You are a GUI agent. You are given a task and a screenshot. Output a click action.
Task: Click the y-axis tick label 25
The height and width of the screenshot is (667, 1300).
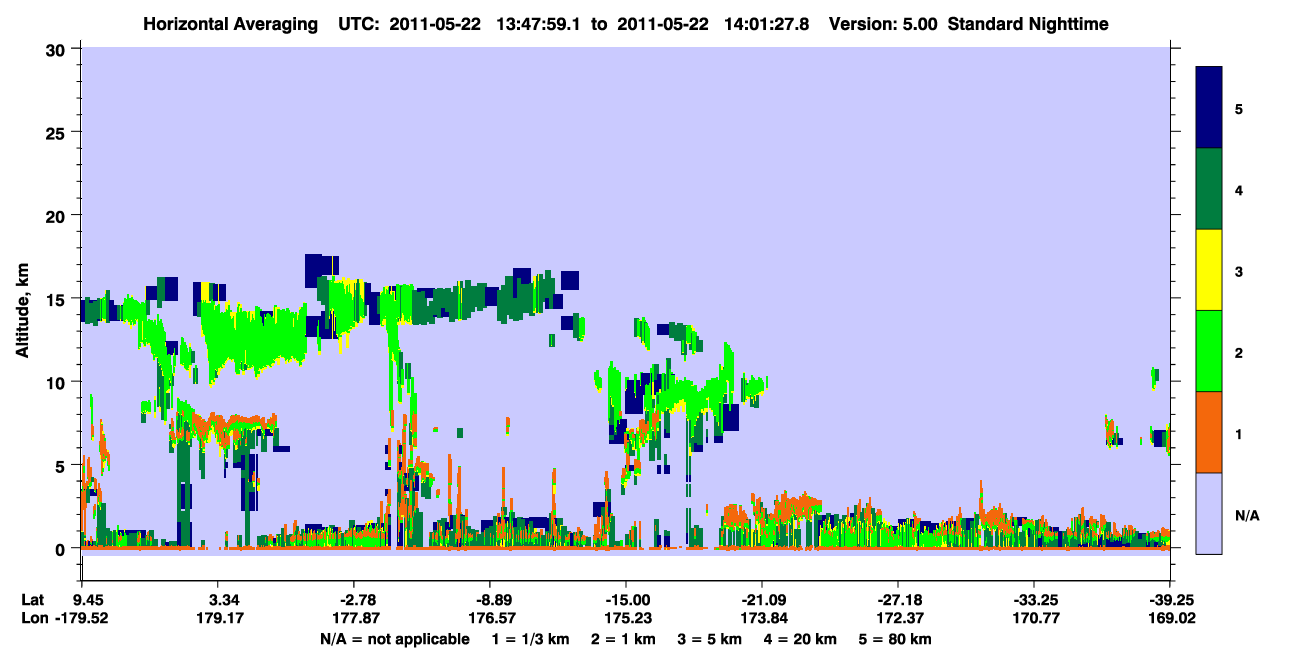click(58, 132)
